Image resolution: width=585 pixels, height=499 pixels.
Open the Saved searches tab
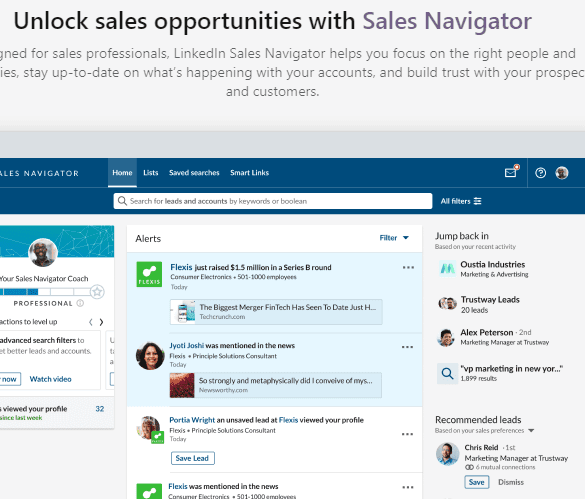194,173
